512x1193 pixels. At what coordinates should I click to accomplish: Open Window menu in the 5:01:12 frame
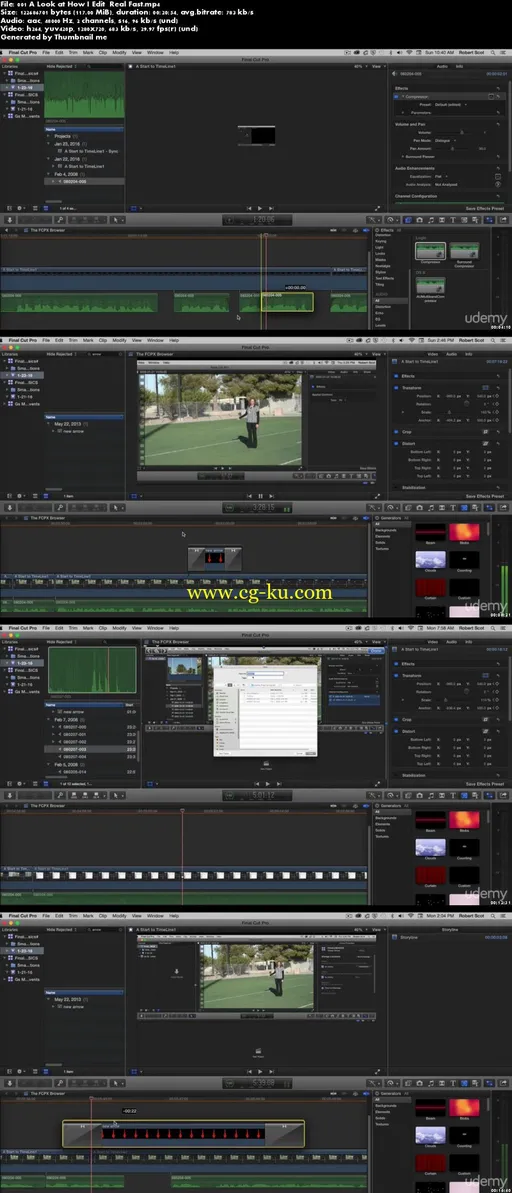[x=155, y=628]
